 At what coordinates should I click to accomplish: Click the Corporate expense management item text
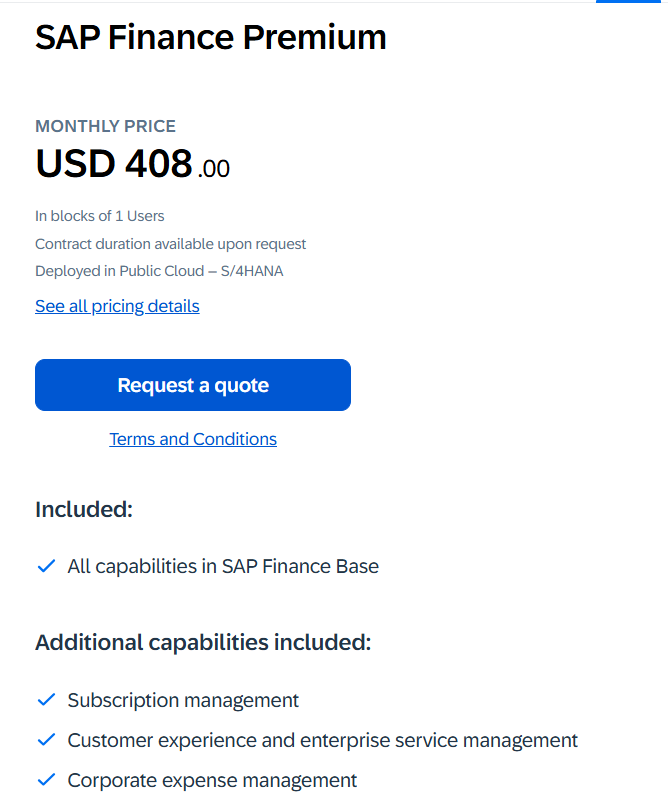coord(212,780)
